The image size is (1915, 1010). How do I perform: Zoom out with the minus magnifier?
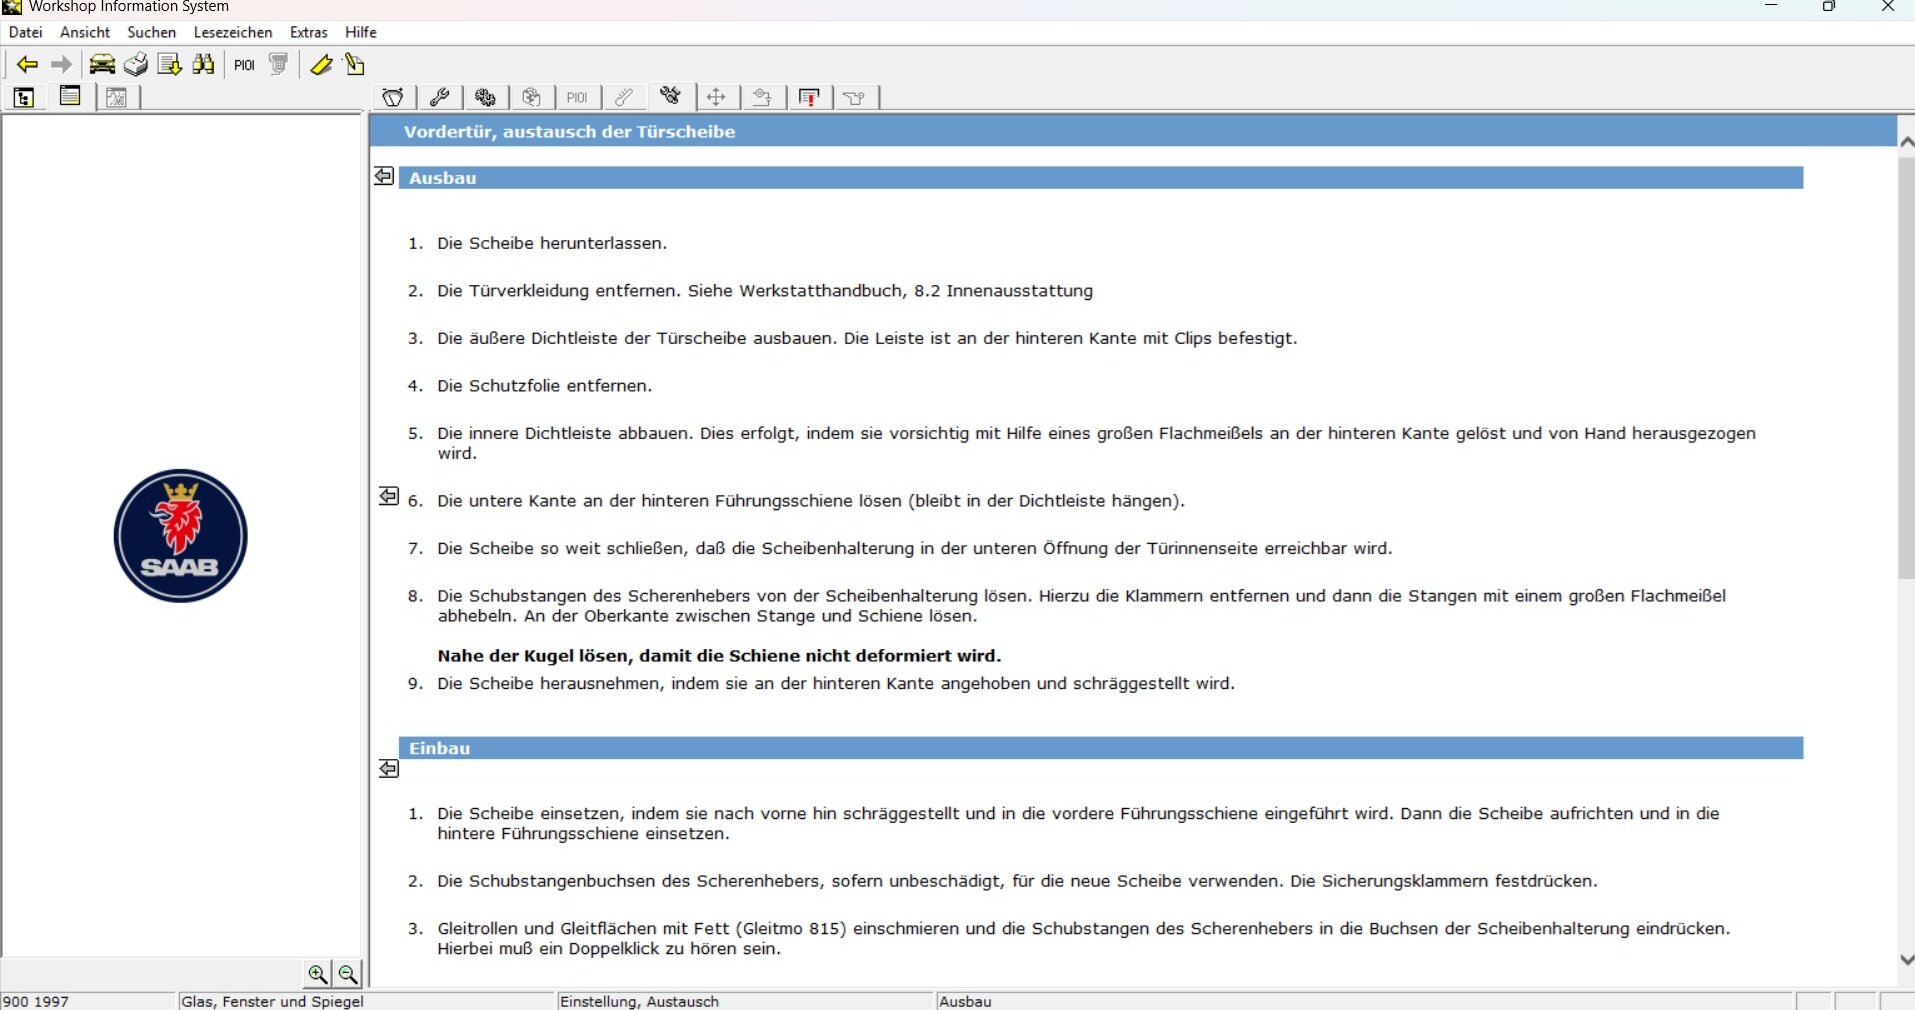pos(348,974)
